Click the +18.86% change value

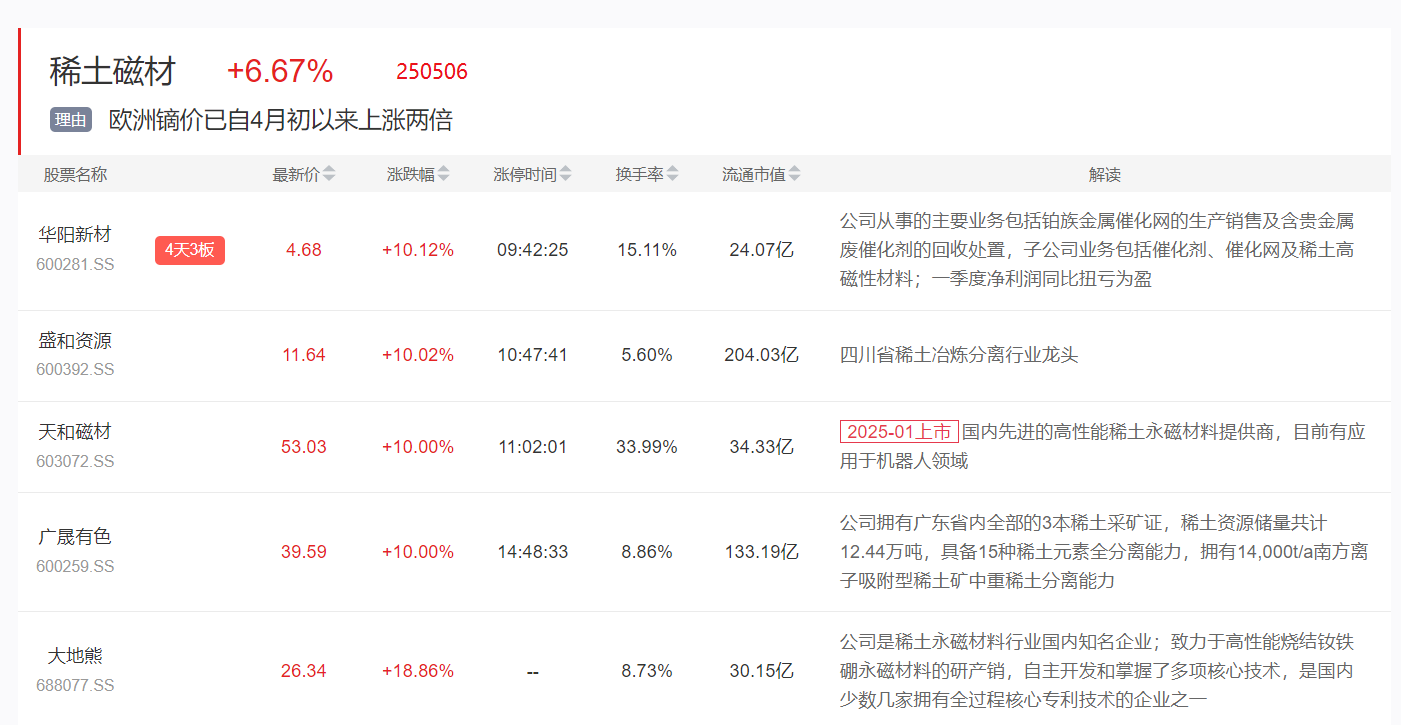point(418,671)
